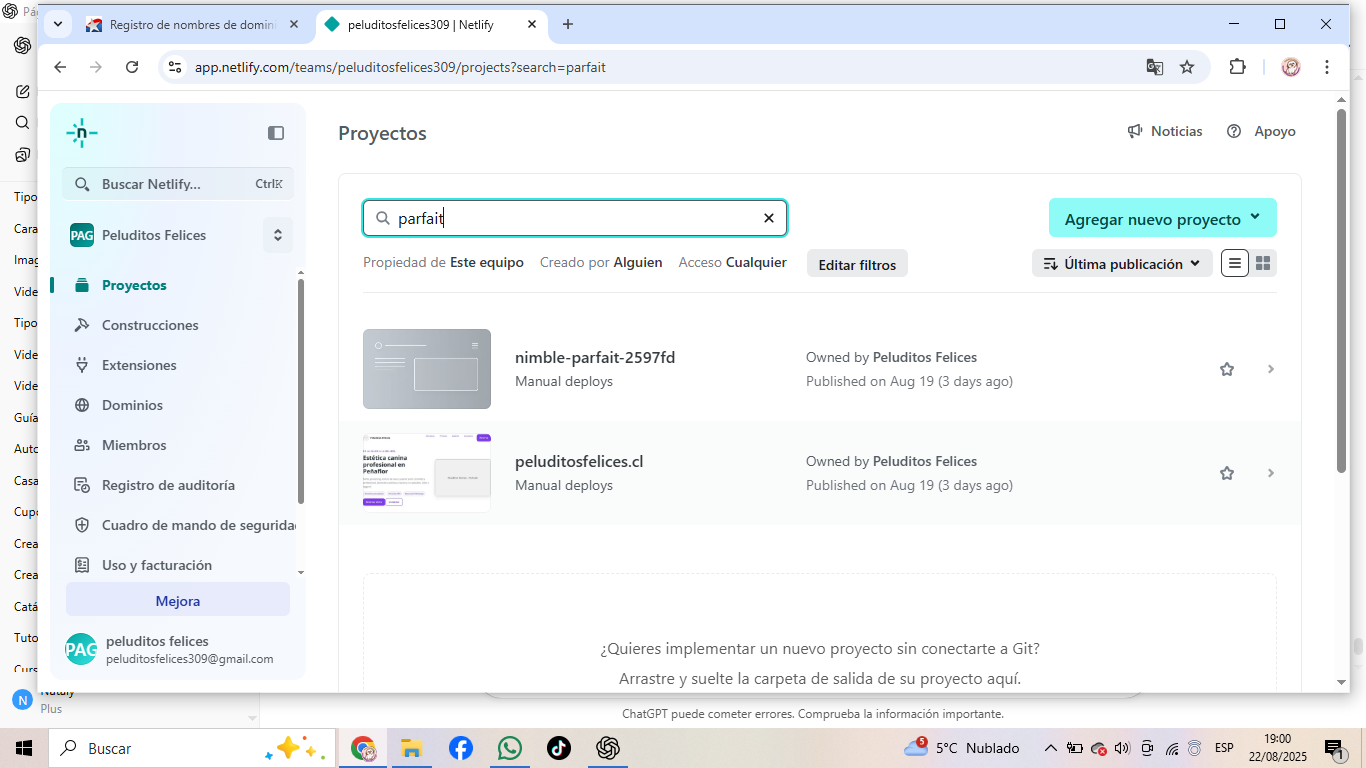1366x768 pixels.
Task: Launch Facebook from the taskbar
Action: point(461,748)
